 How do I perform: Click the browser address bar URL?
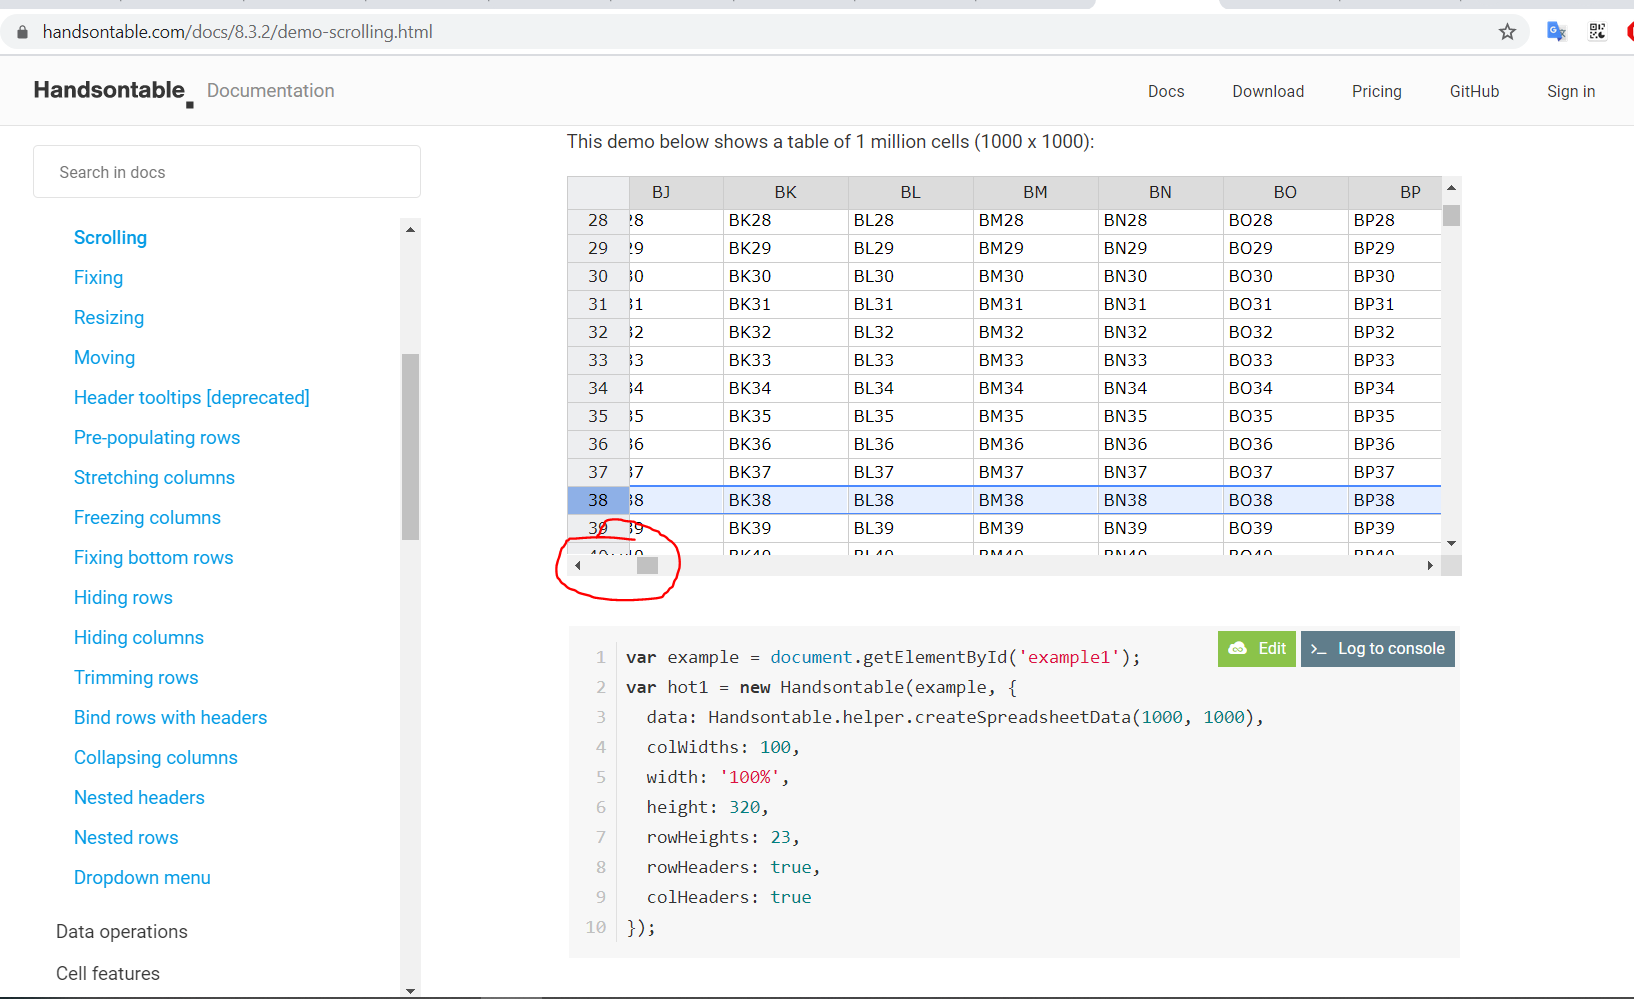click(238, 32)
